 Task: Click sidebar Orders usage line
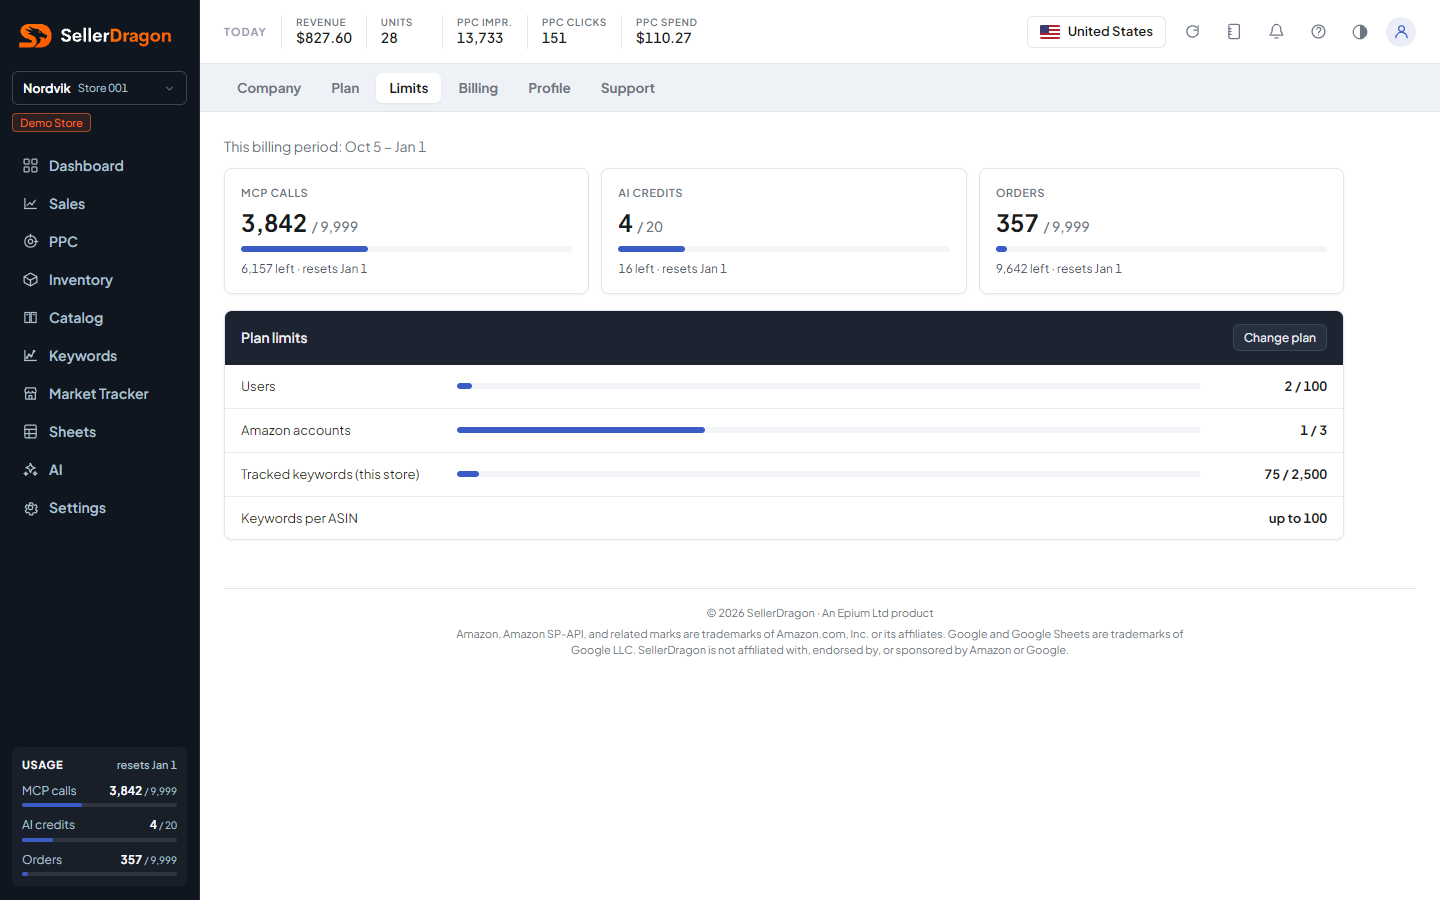click(99, 864)
